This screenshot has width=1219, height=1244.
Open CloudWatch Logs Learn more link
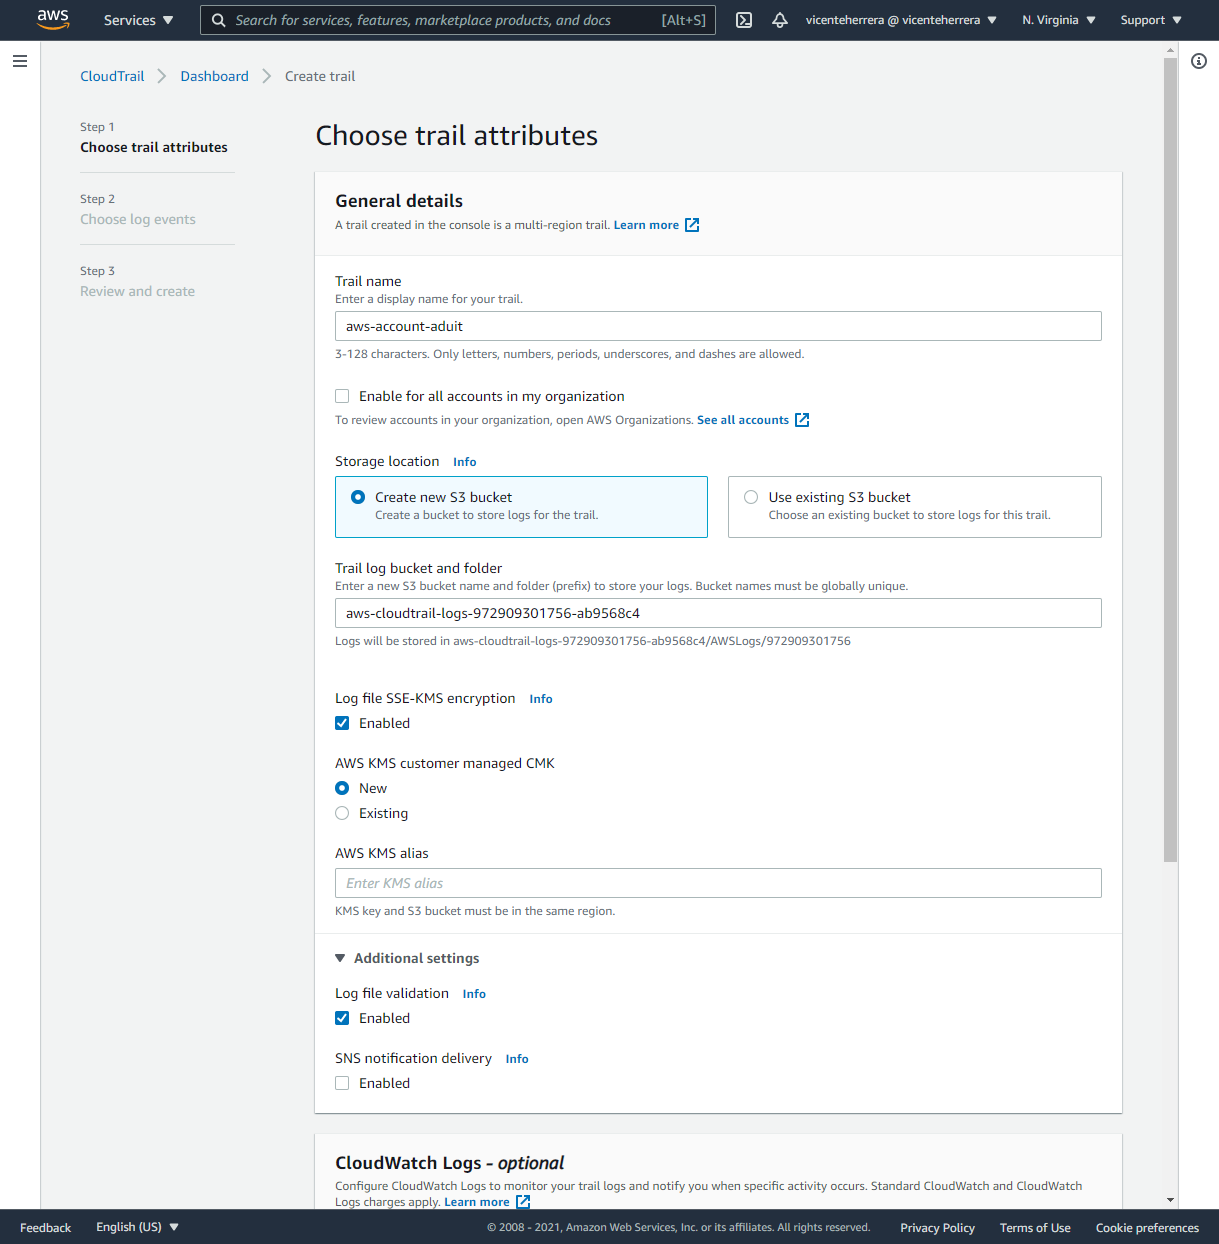click(476, 1202)
